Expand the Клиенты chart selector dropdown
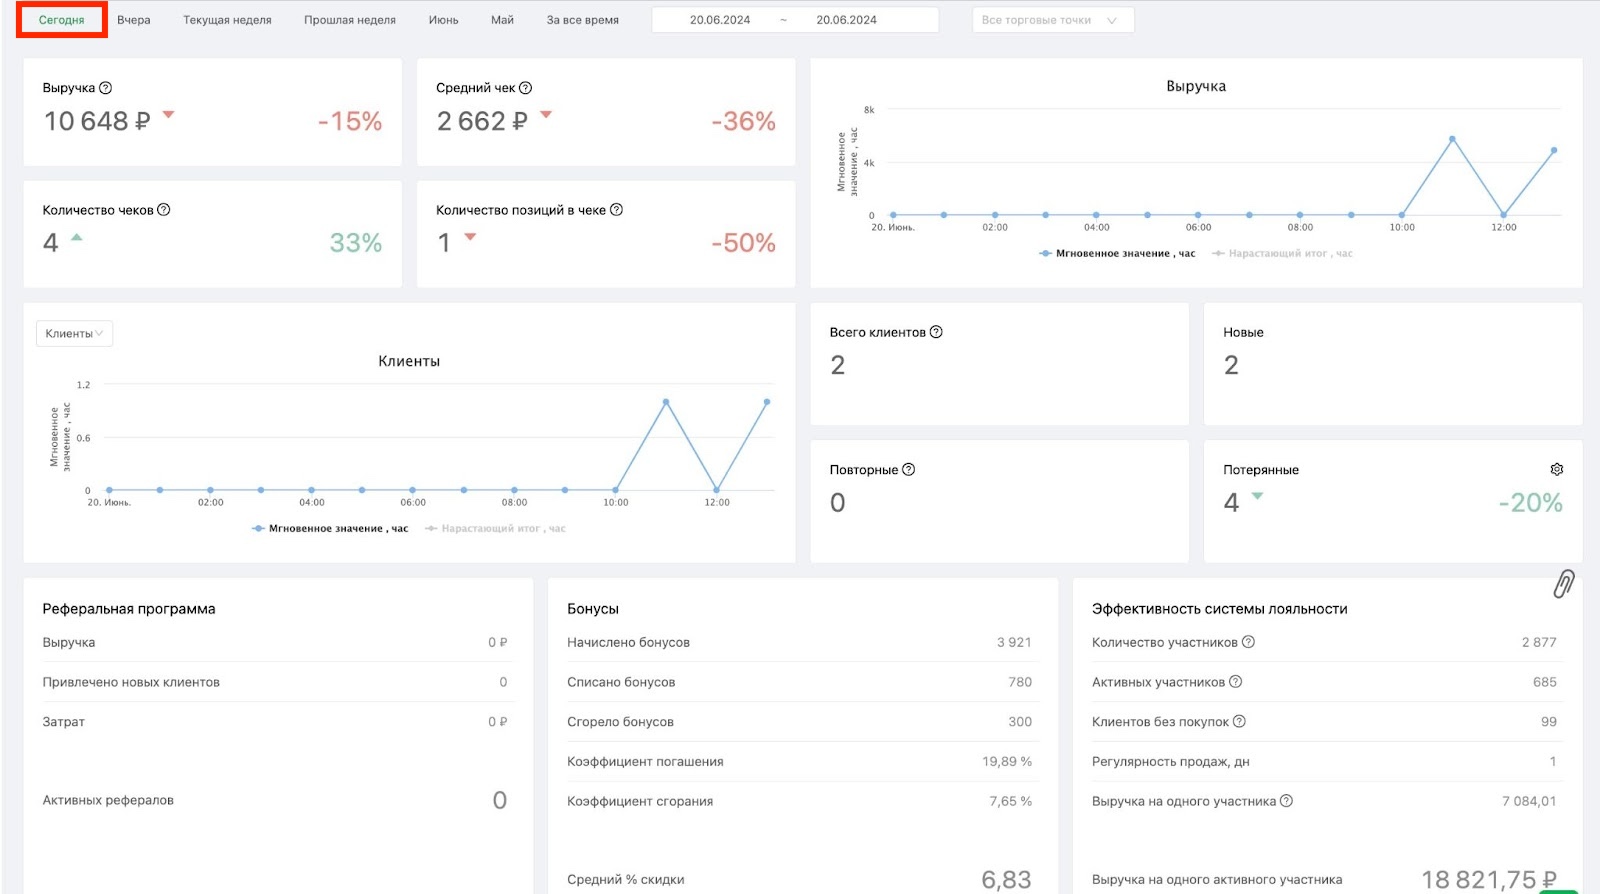 [74, 334]
